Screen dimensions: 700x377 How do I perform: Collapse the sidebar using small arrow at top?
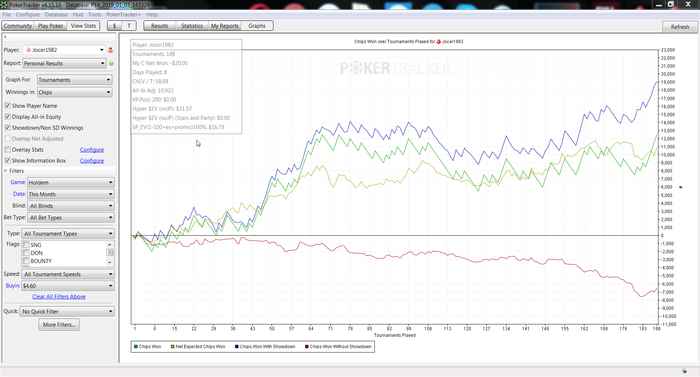coord(5,37)
